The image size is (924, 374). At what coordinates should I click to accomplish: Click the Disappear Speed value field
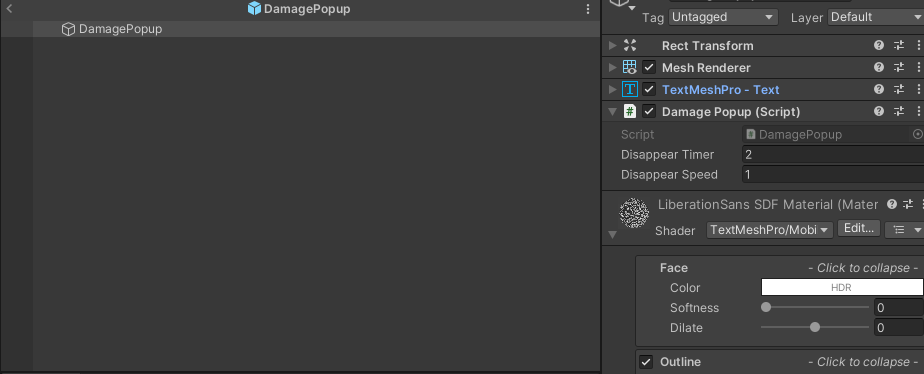833,174
